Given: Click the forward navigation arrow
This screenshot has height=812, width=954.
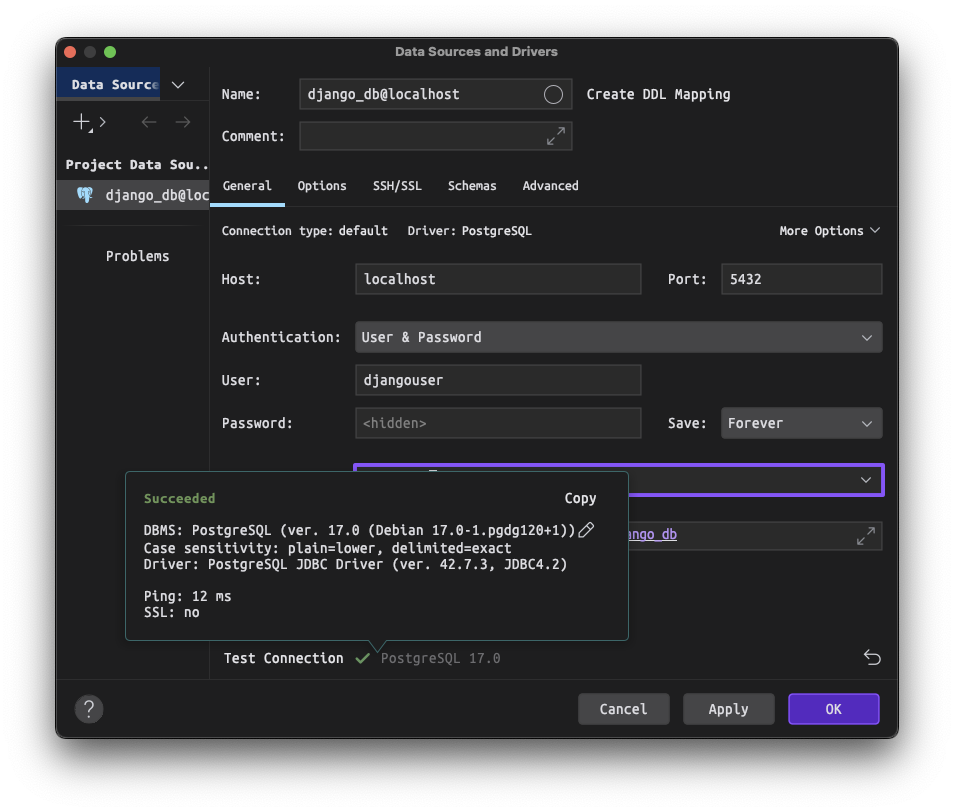Looking at the screenshot, I should (x=182, y=122).
